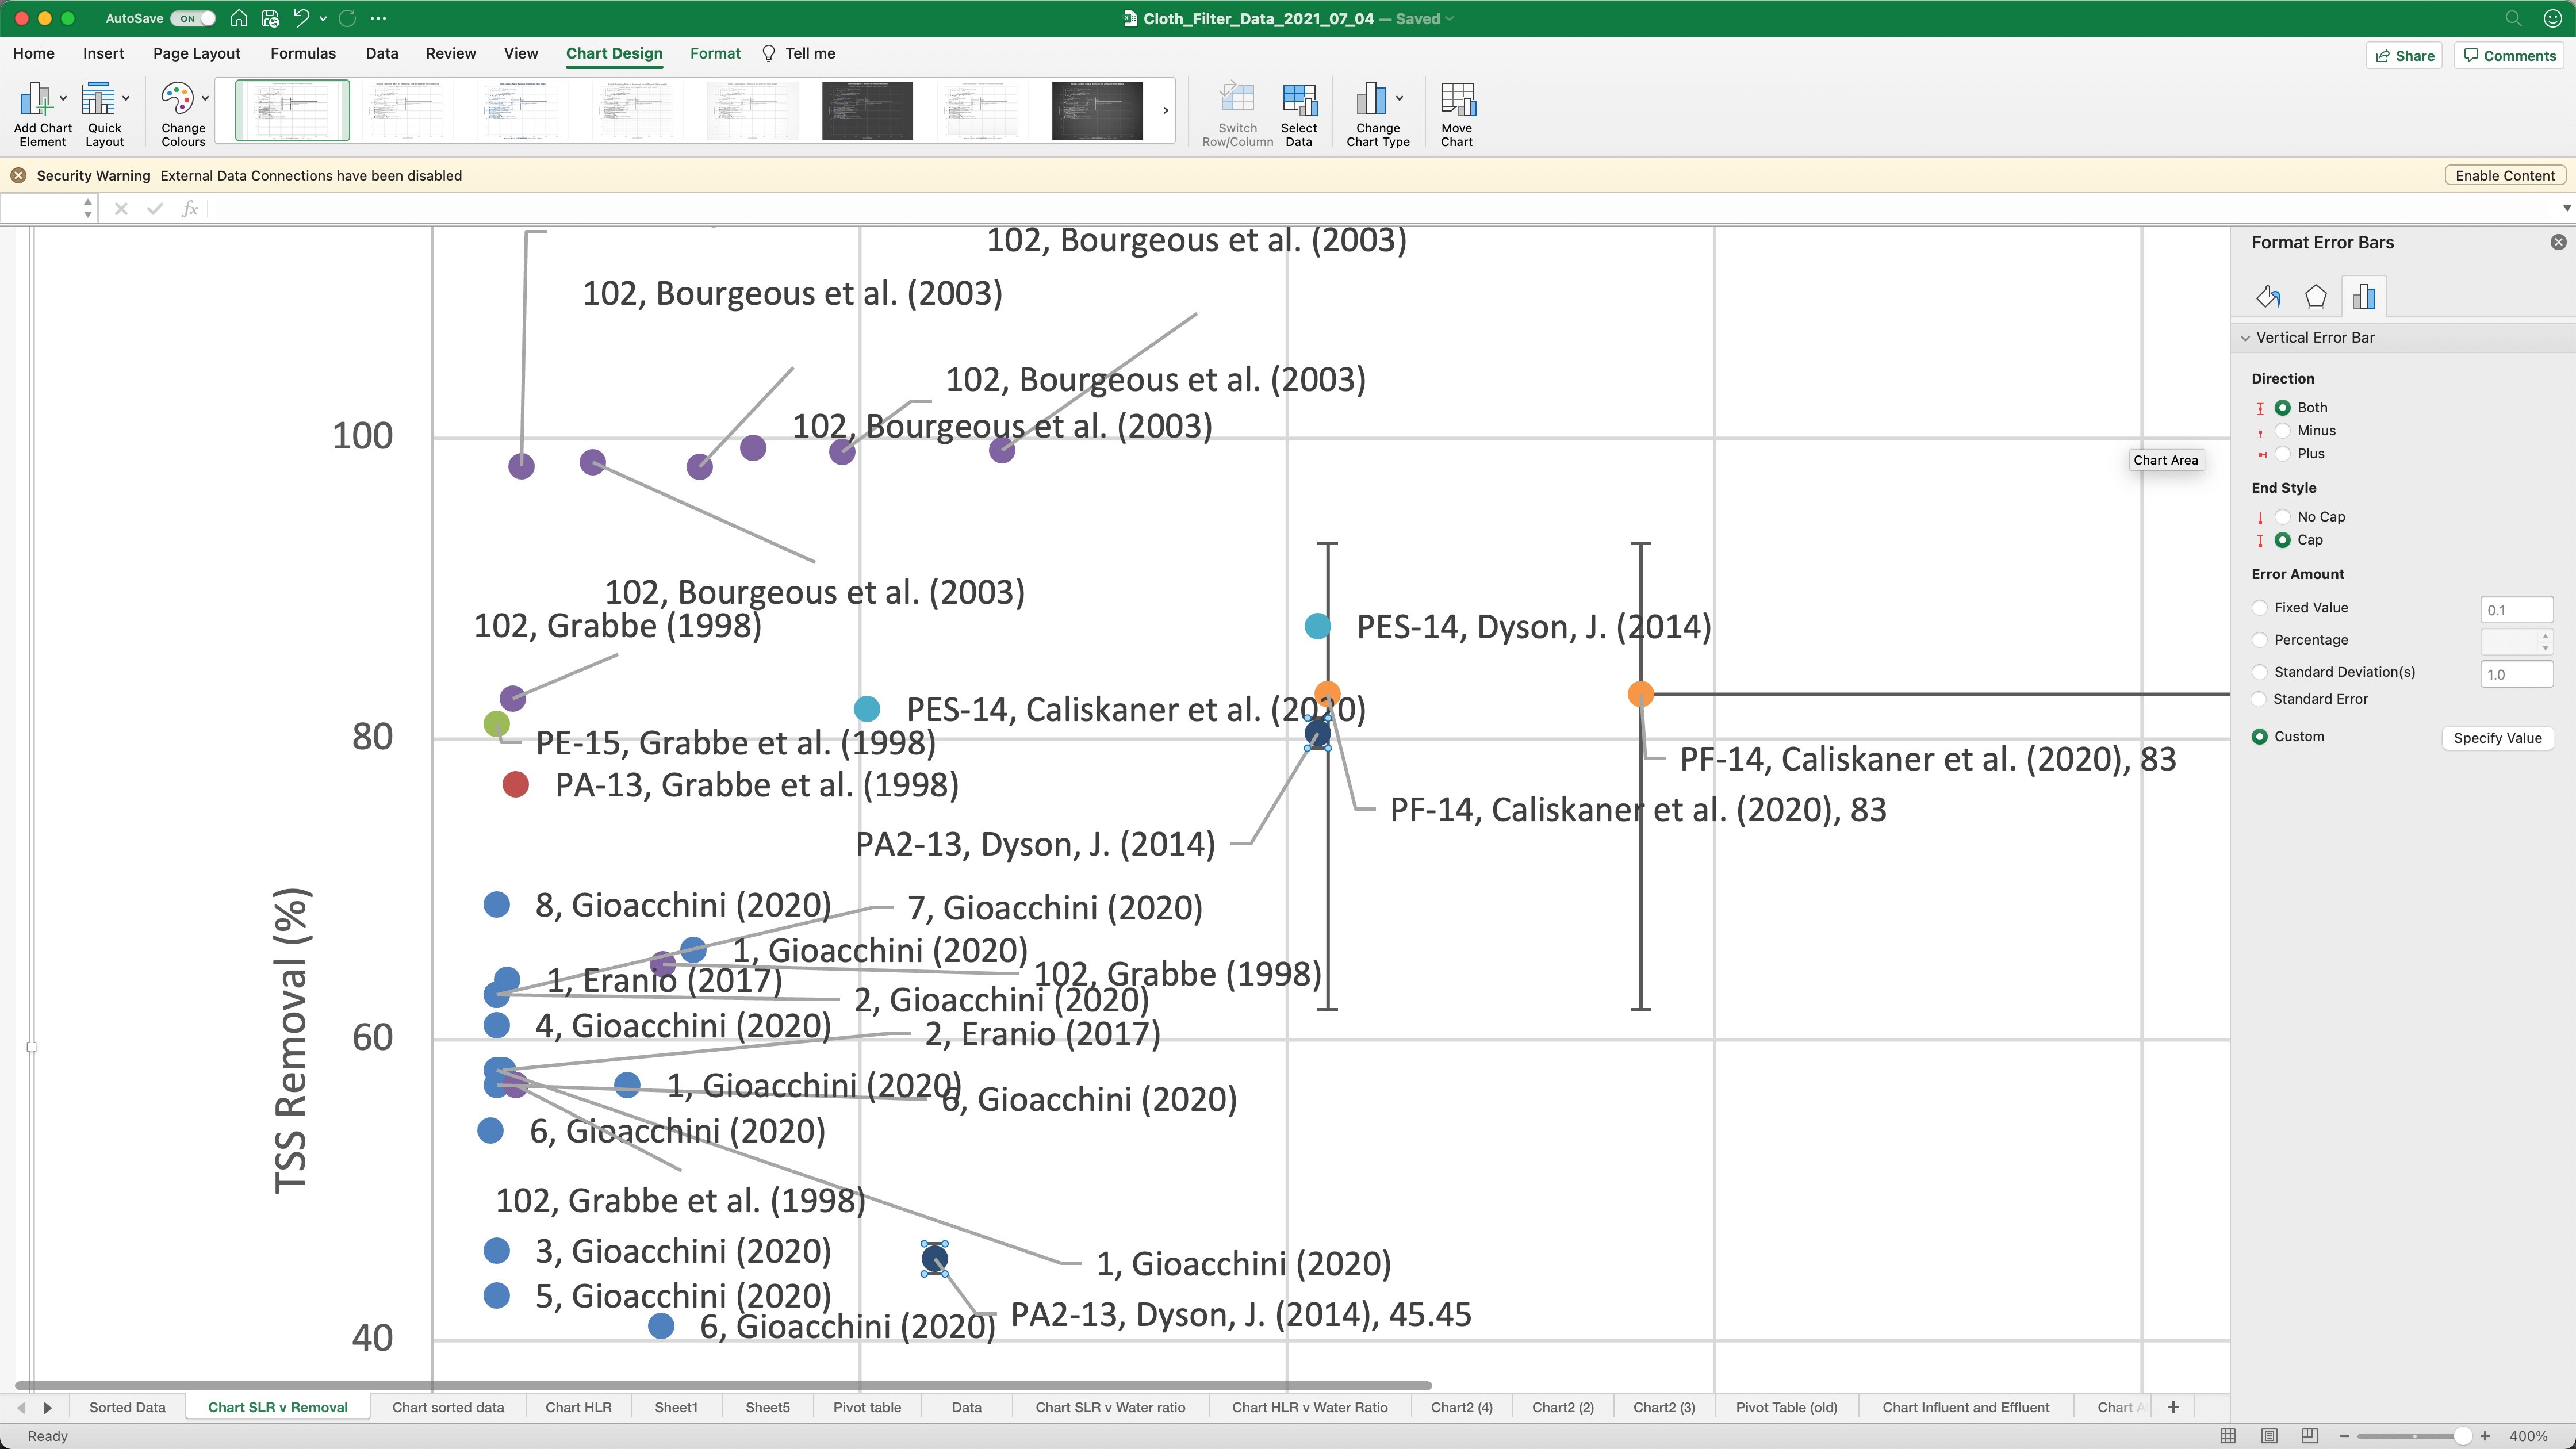The image size is (2576, 1449).
Task: Click the Save icon in title bar
Action: point(270,18)
